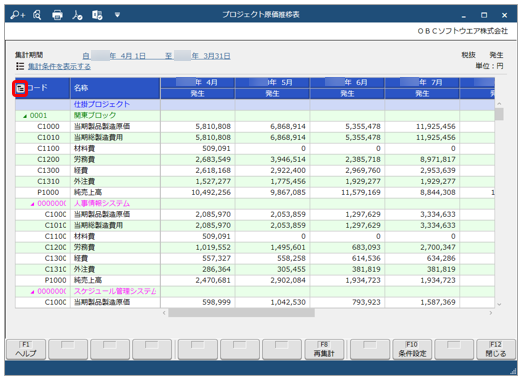522x382 pixels.
Task: Click the C1200 code under 関東ブロック
Action: coord(48,160)
